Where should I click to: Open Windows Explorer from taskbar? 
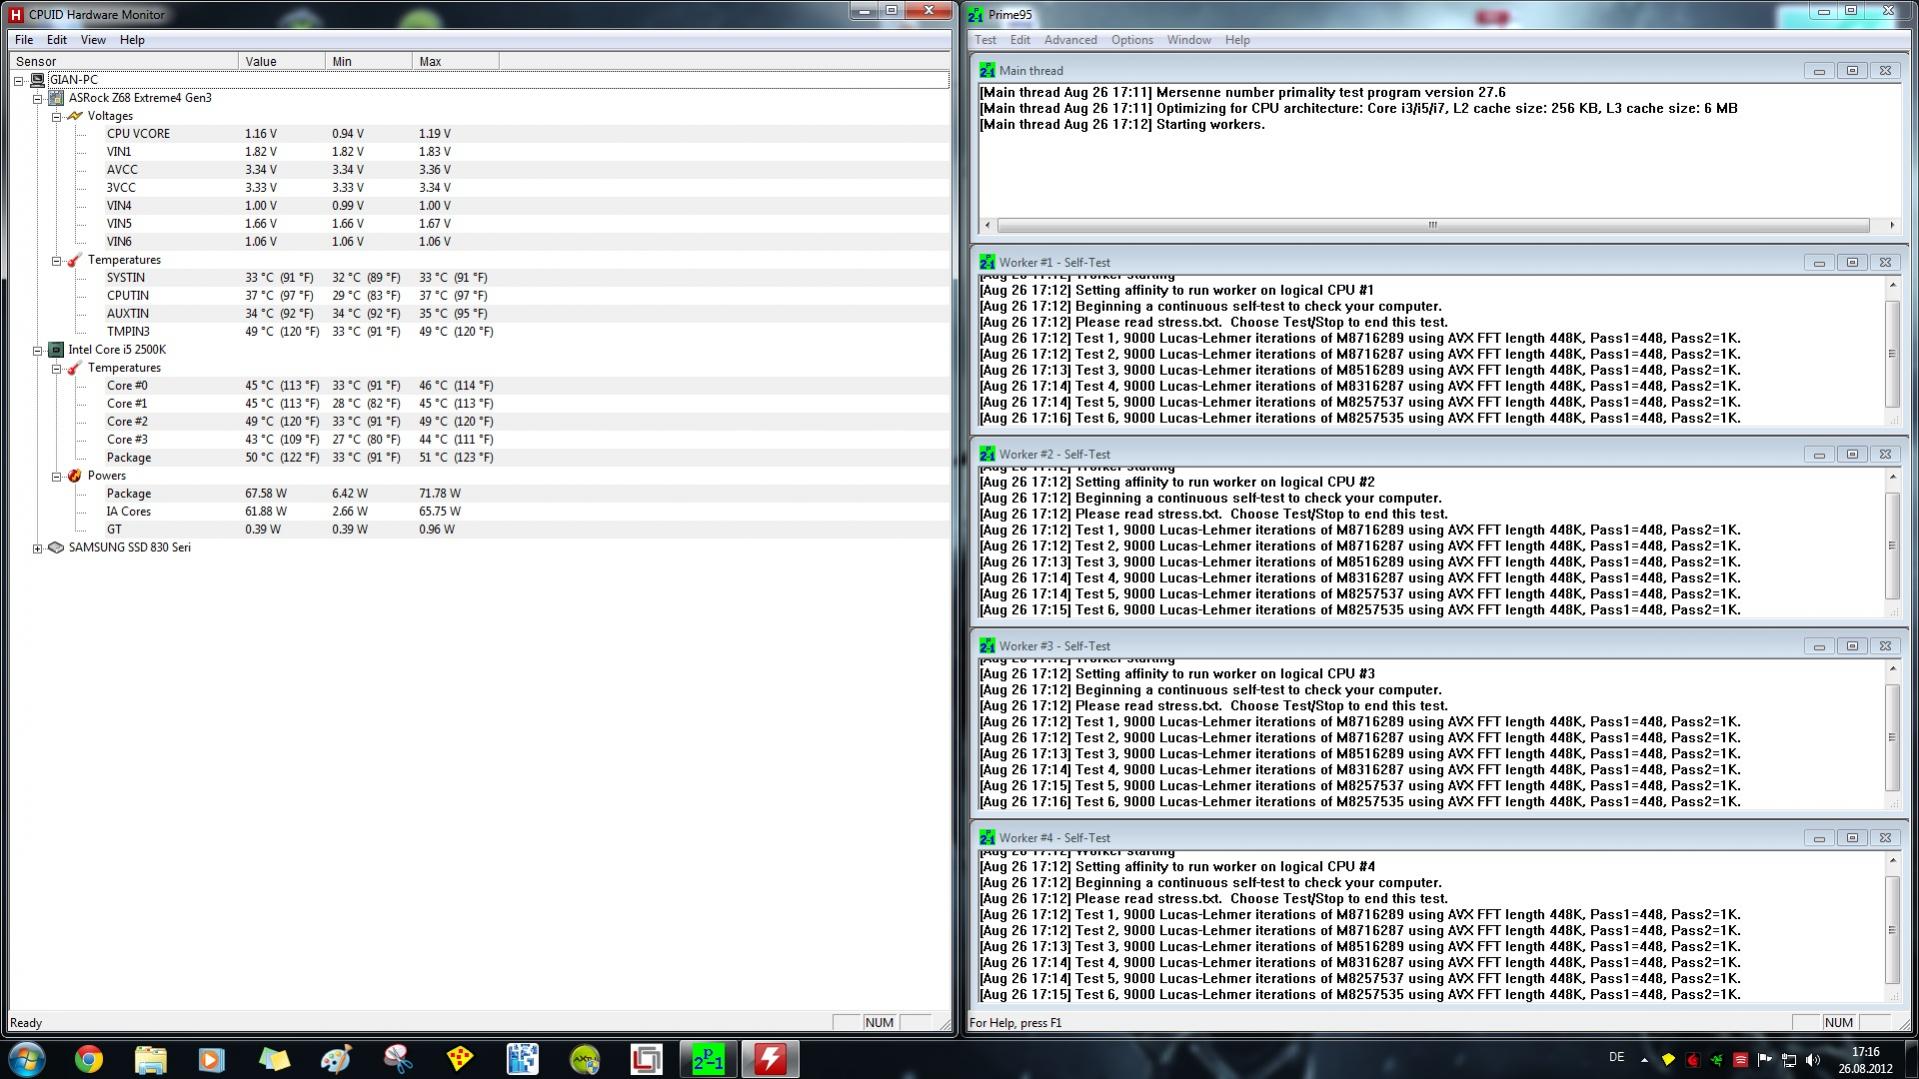click(150, 1059)
